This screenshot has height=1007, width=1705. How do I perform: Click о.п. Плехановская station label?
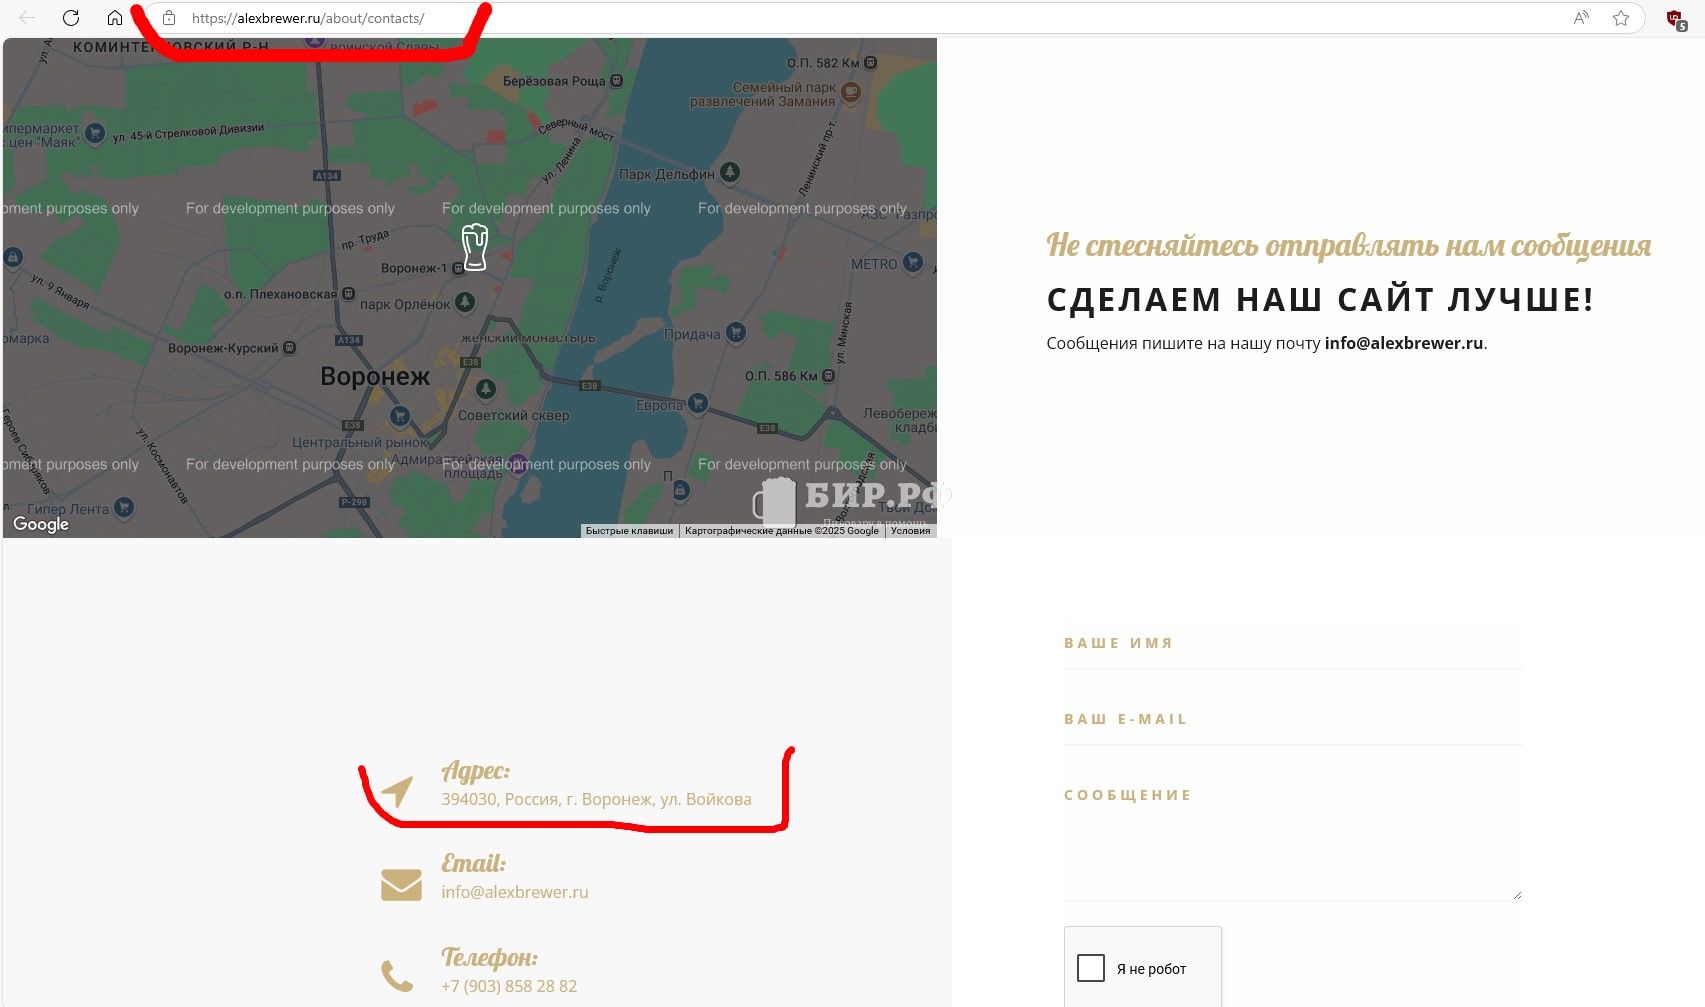click(x=280, y=294)
